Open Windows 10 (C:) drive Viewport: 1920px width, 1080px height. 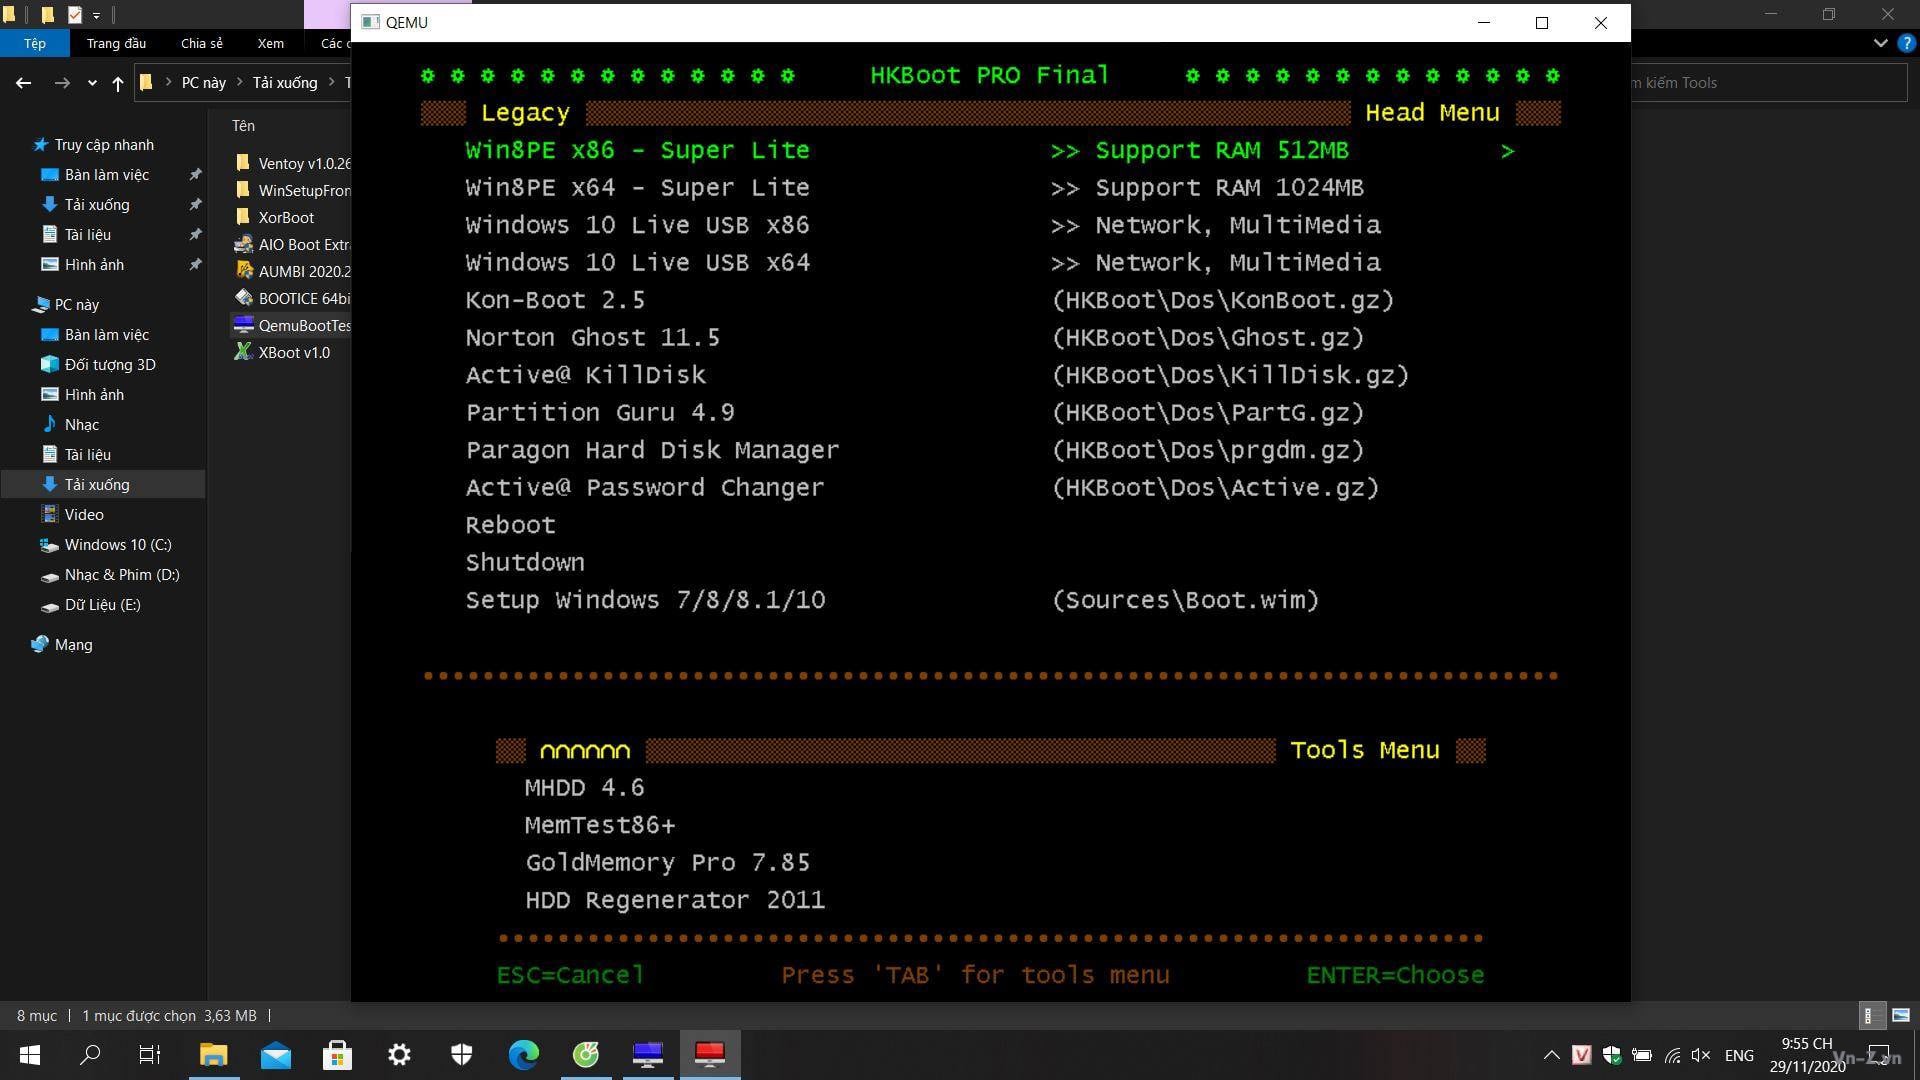point(118,545)
